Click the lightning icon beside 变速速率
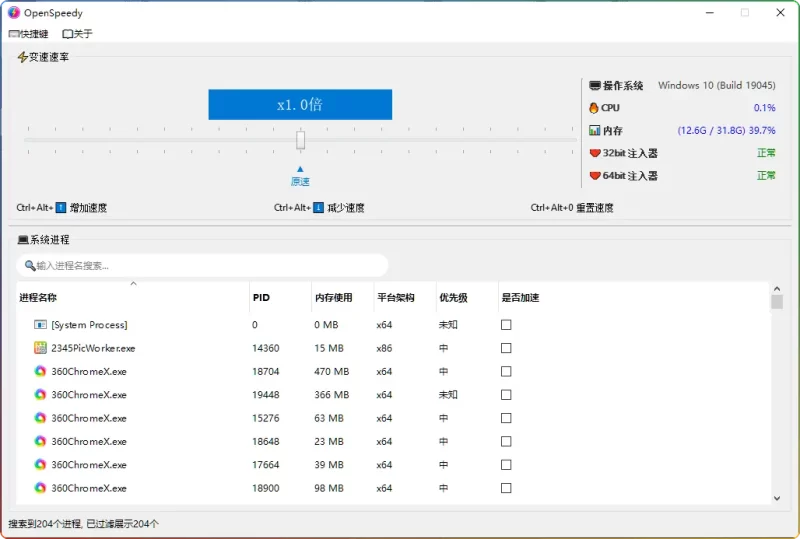 click(x=22, y=57)
